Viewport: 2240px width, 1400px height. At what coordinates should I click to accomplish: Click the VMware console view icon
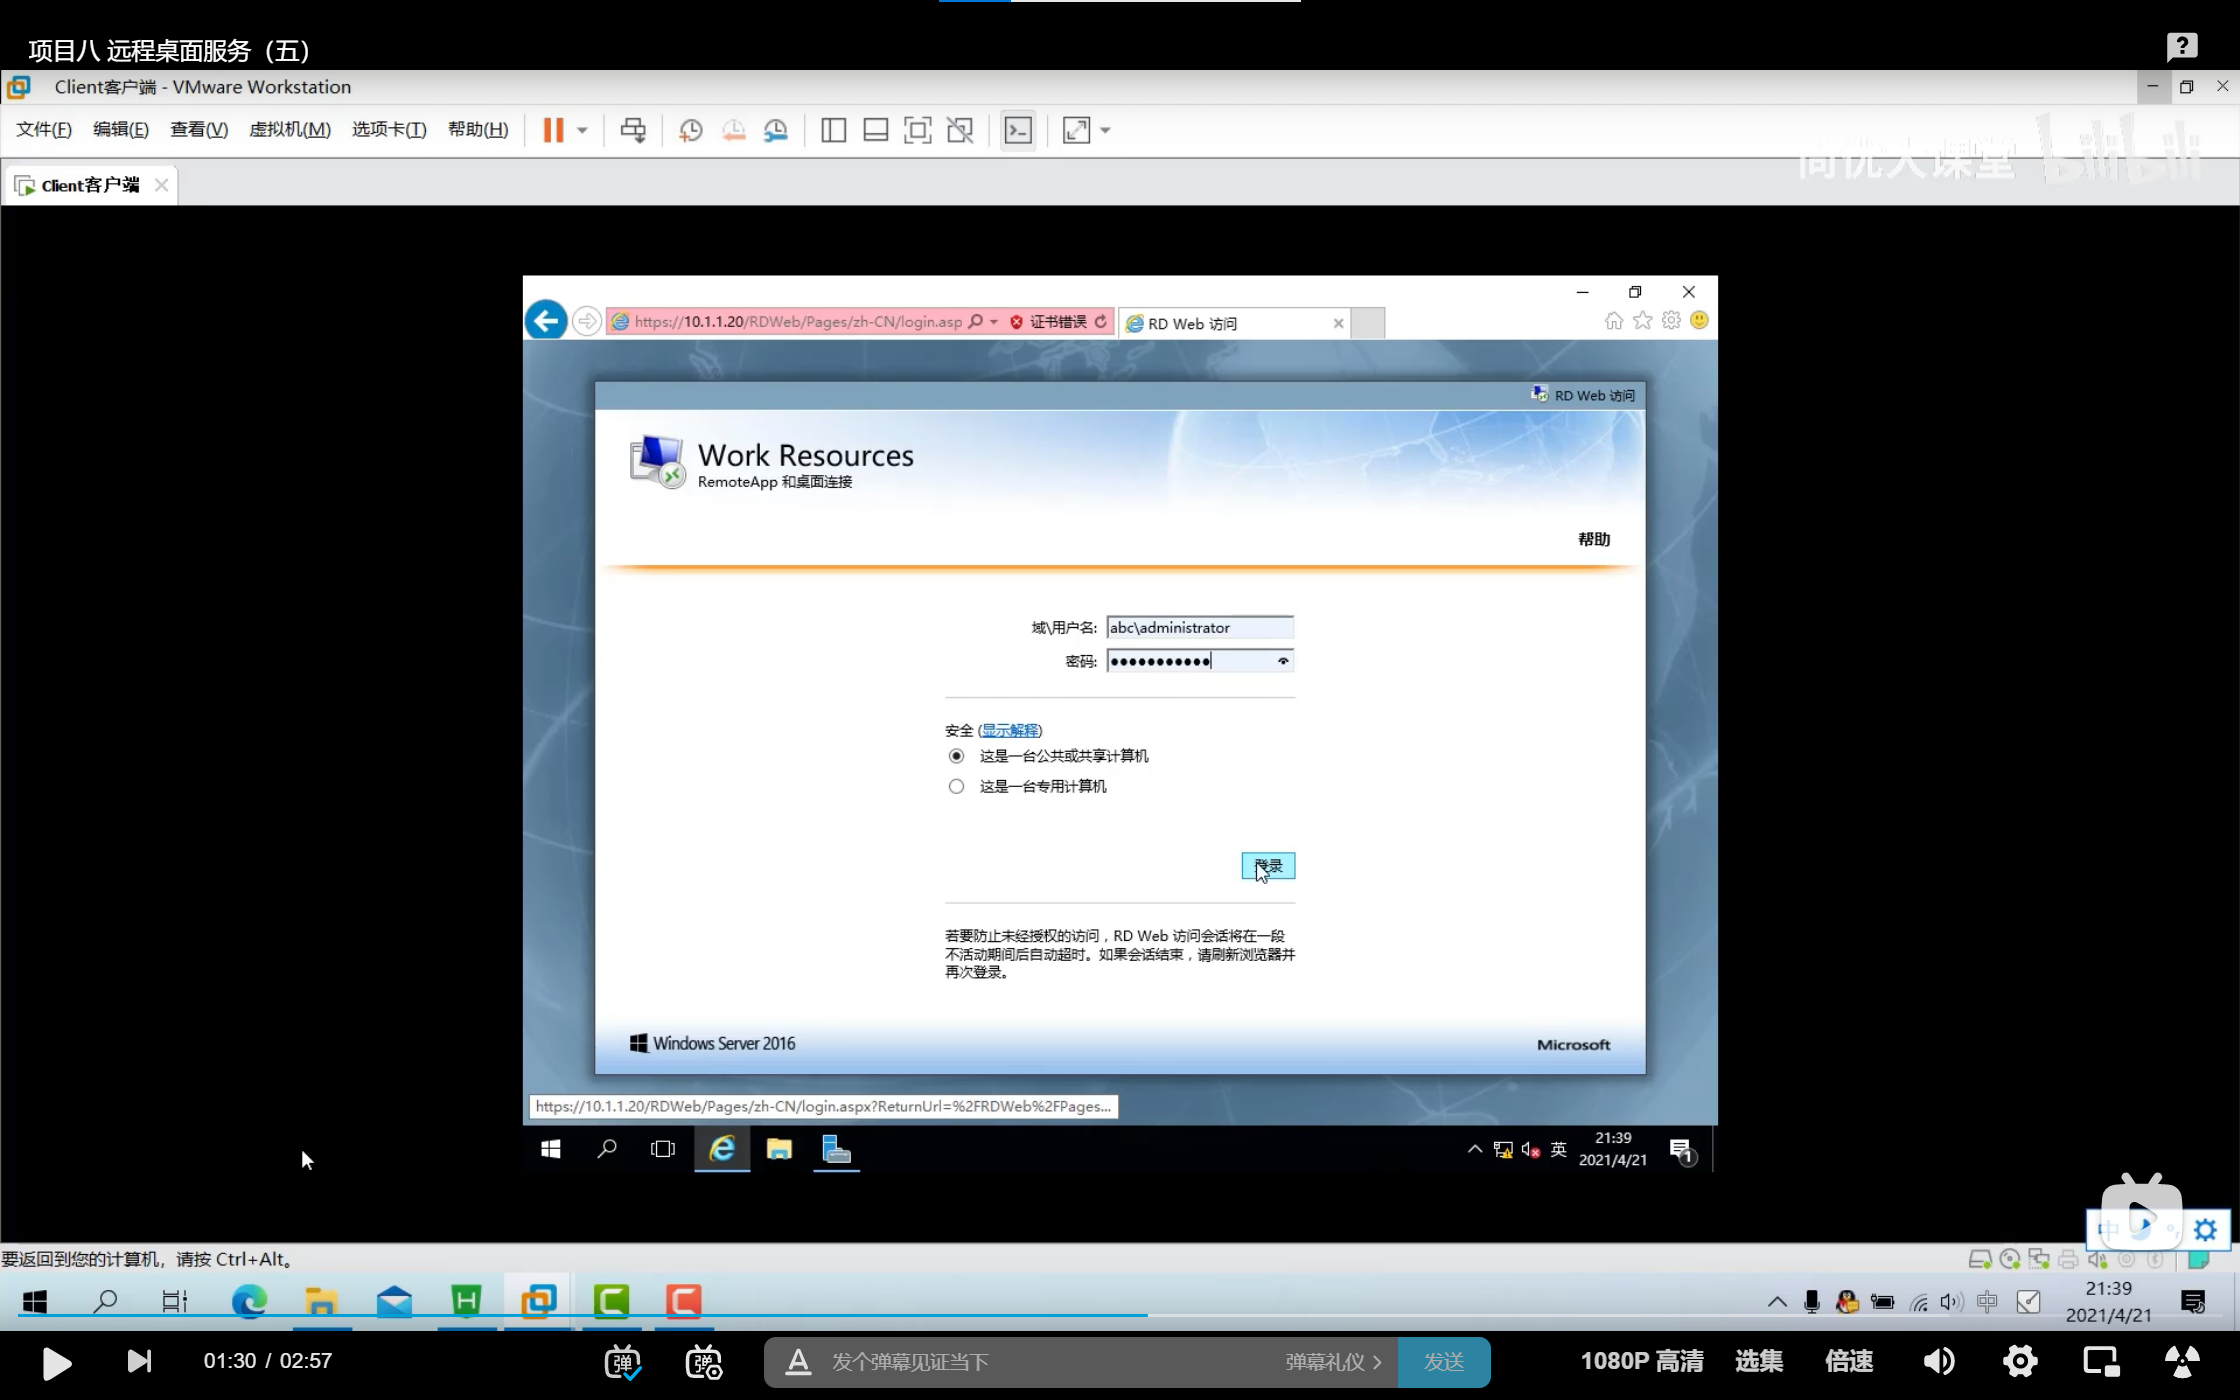[1018, 130]
